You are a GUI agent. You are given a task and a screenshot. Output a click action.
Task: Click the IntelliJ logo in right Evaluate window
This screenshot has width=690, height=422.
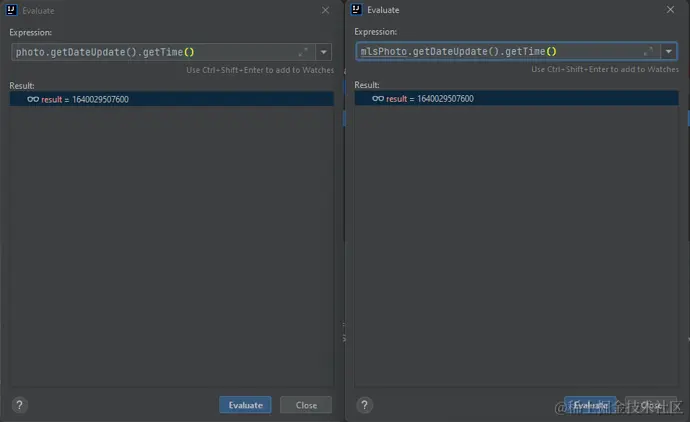pos(356,9)
